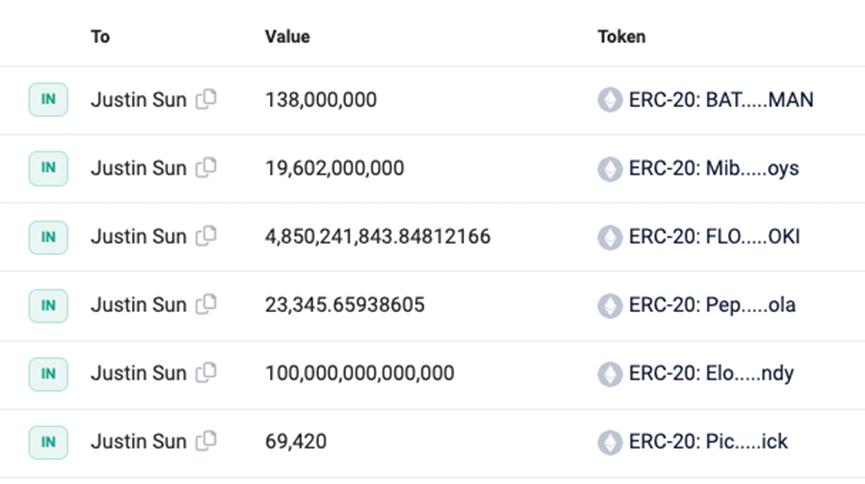Open the ERC-20: Elo.....ndy token
Screen dimensions: 865x484
711,373
